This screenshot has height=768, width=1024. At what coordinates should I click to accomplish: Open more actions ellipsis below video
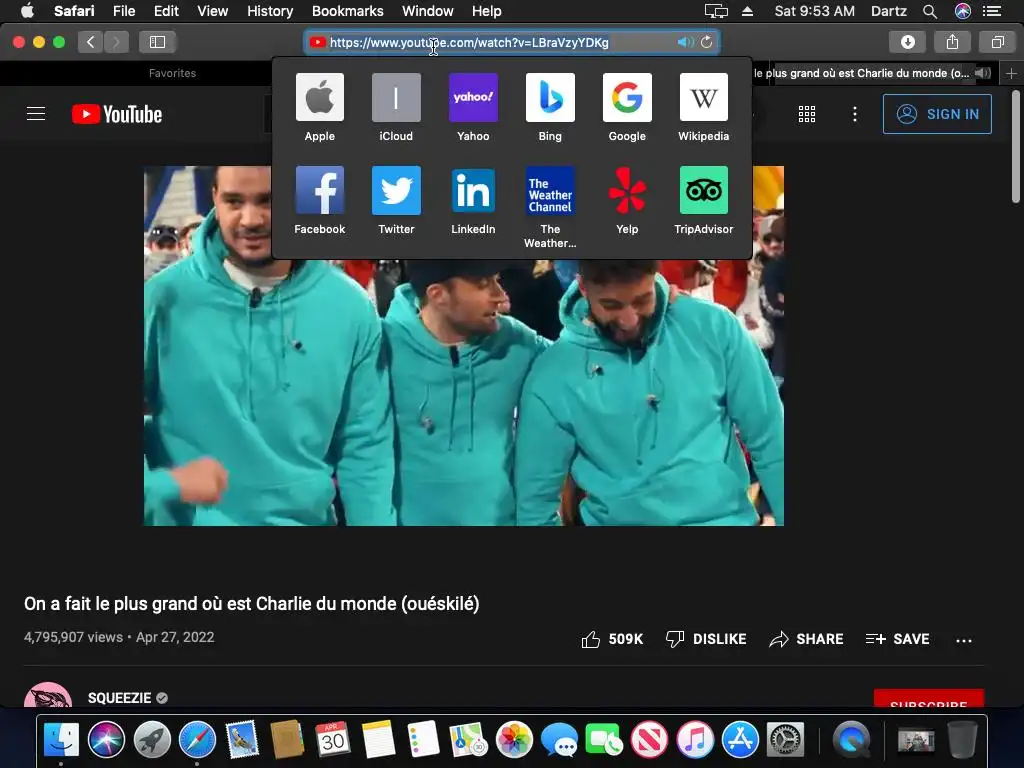click(x=964, y=641)
